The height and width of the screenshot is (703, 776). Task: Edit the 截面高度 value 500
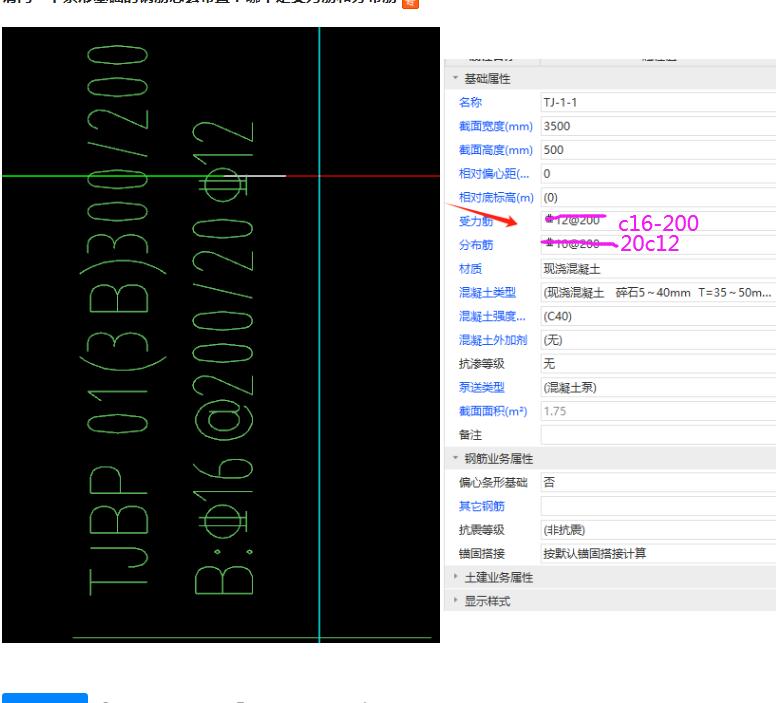658,150
